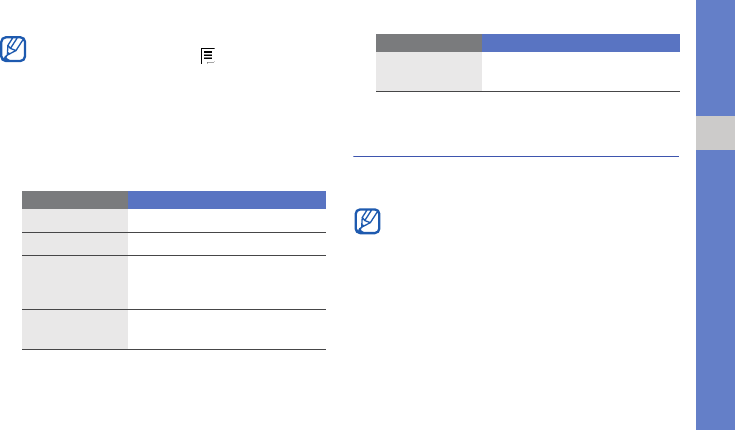Select the blue header cell of the right table
The image size is (735, 430).
tap(580, 43)
